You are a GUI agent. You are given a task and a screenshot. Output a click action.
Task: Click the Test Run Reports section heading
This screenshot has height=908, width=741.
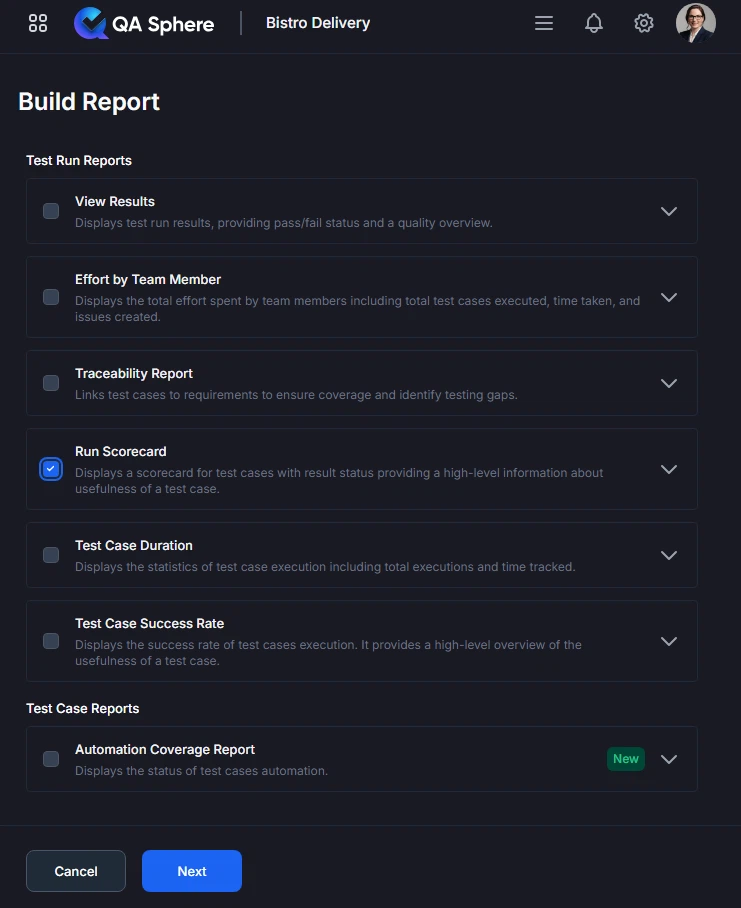click(x=79, y=160)
